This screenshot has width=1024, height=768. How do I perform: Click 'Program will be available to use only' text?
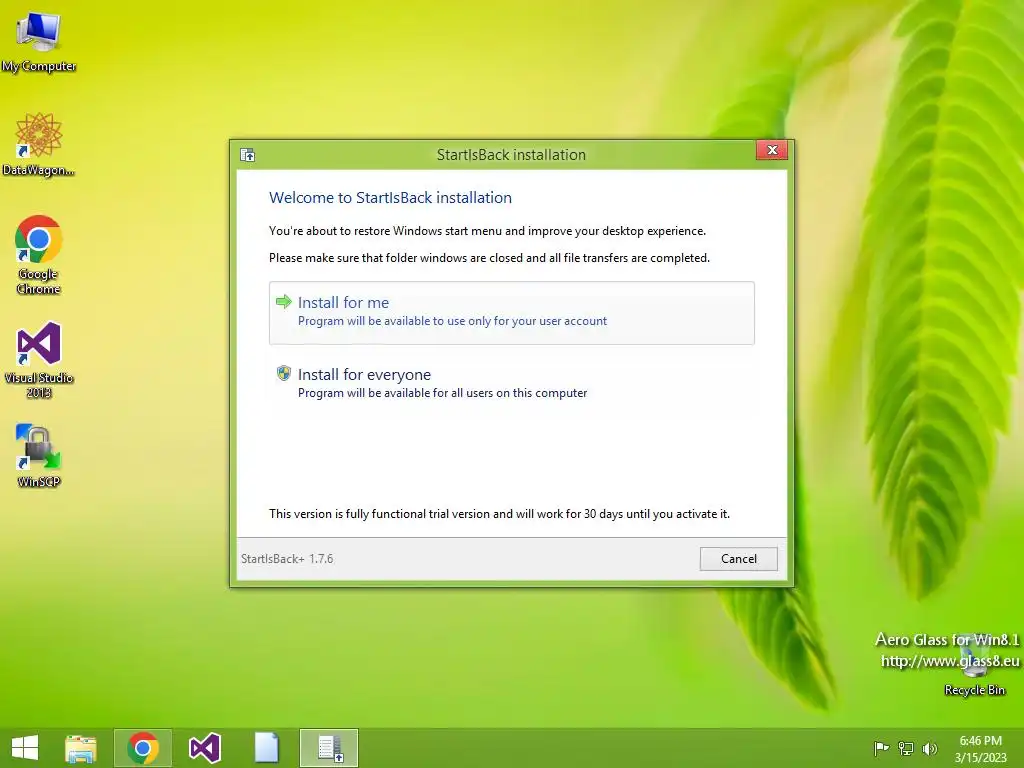pyautogui.click(x=453, y=321)
